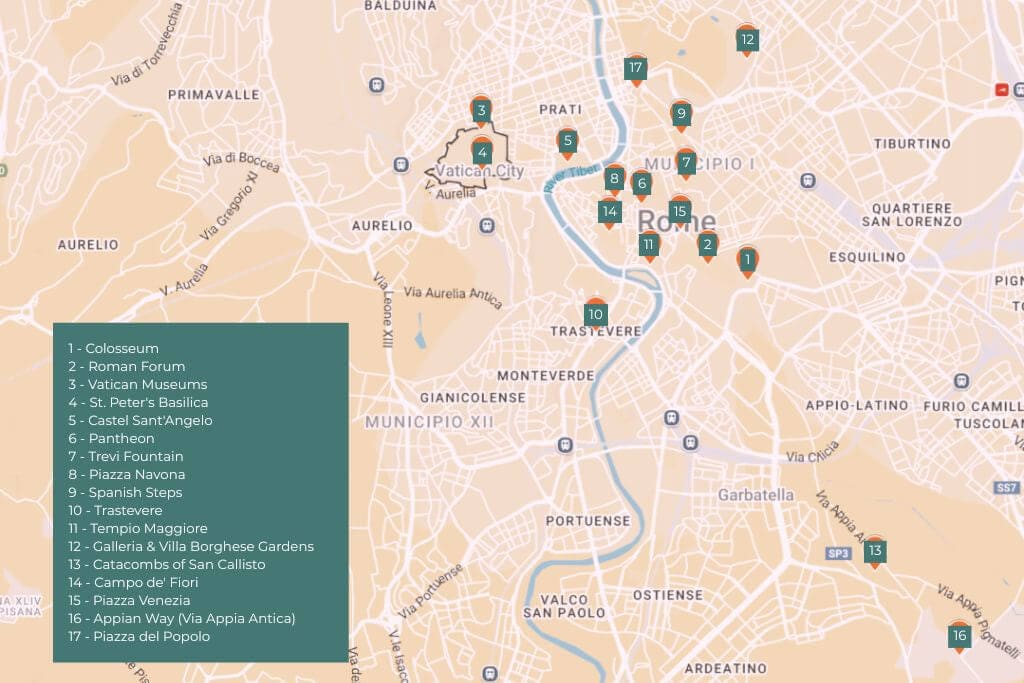Open marker 10 in Trastevere
Image resolution: width=1024 pixels, height=683 pixels.
[596, 315]
